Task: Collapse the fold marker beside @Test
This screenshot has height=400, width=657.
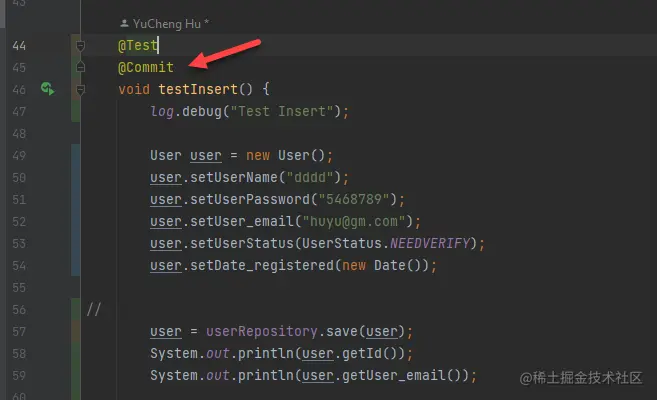Action: point(80,45)
